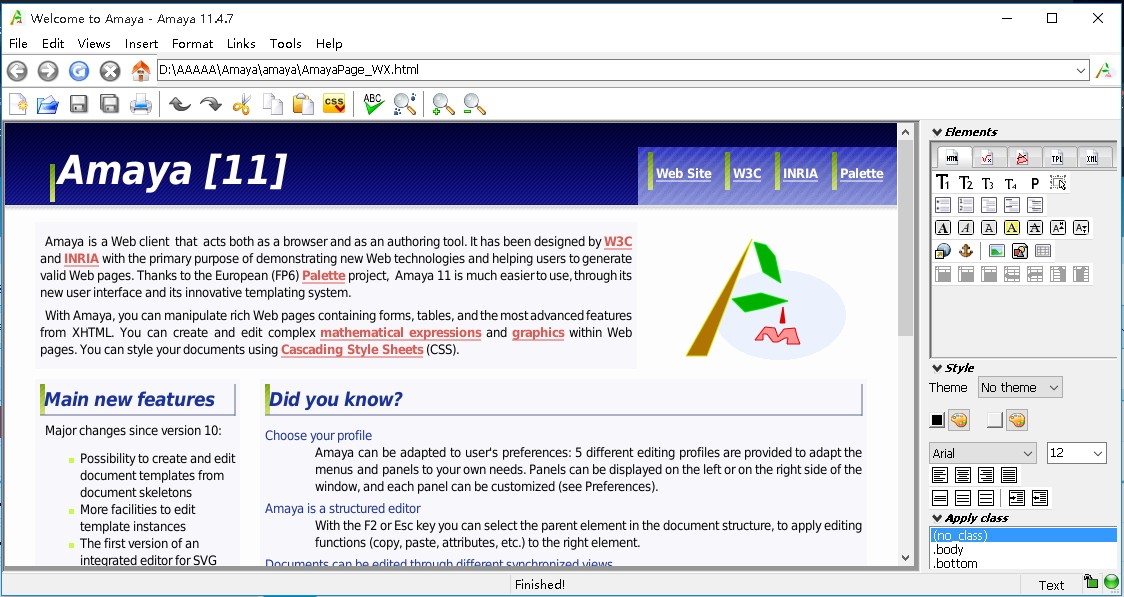The image size is (1124, 597).
Task: Insert a T2 heading element
Action: (x=966, y=183)
